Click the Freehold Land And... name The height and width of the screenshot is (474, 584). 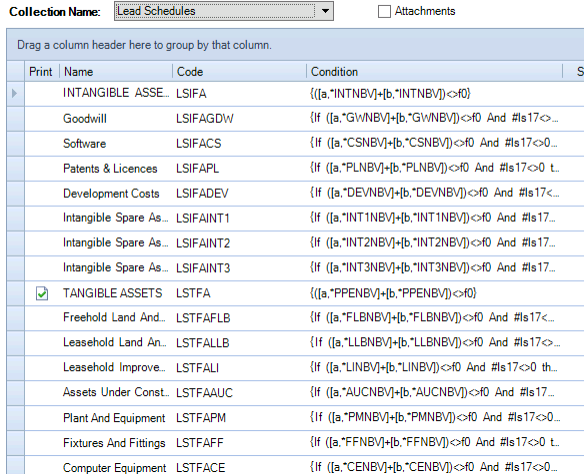point(114,317)
